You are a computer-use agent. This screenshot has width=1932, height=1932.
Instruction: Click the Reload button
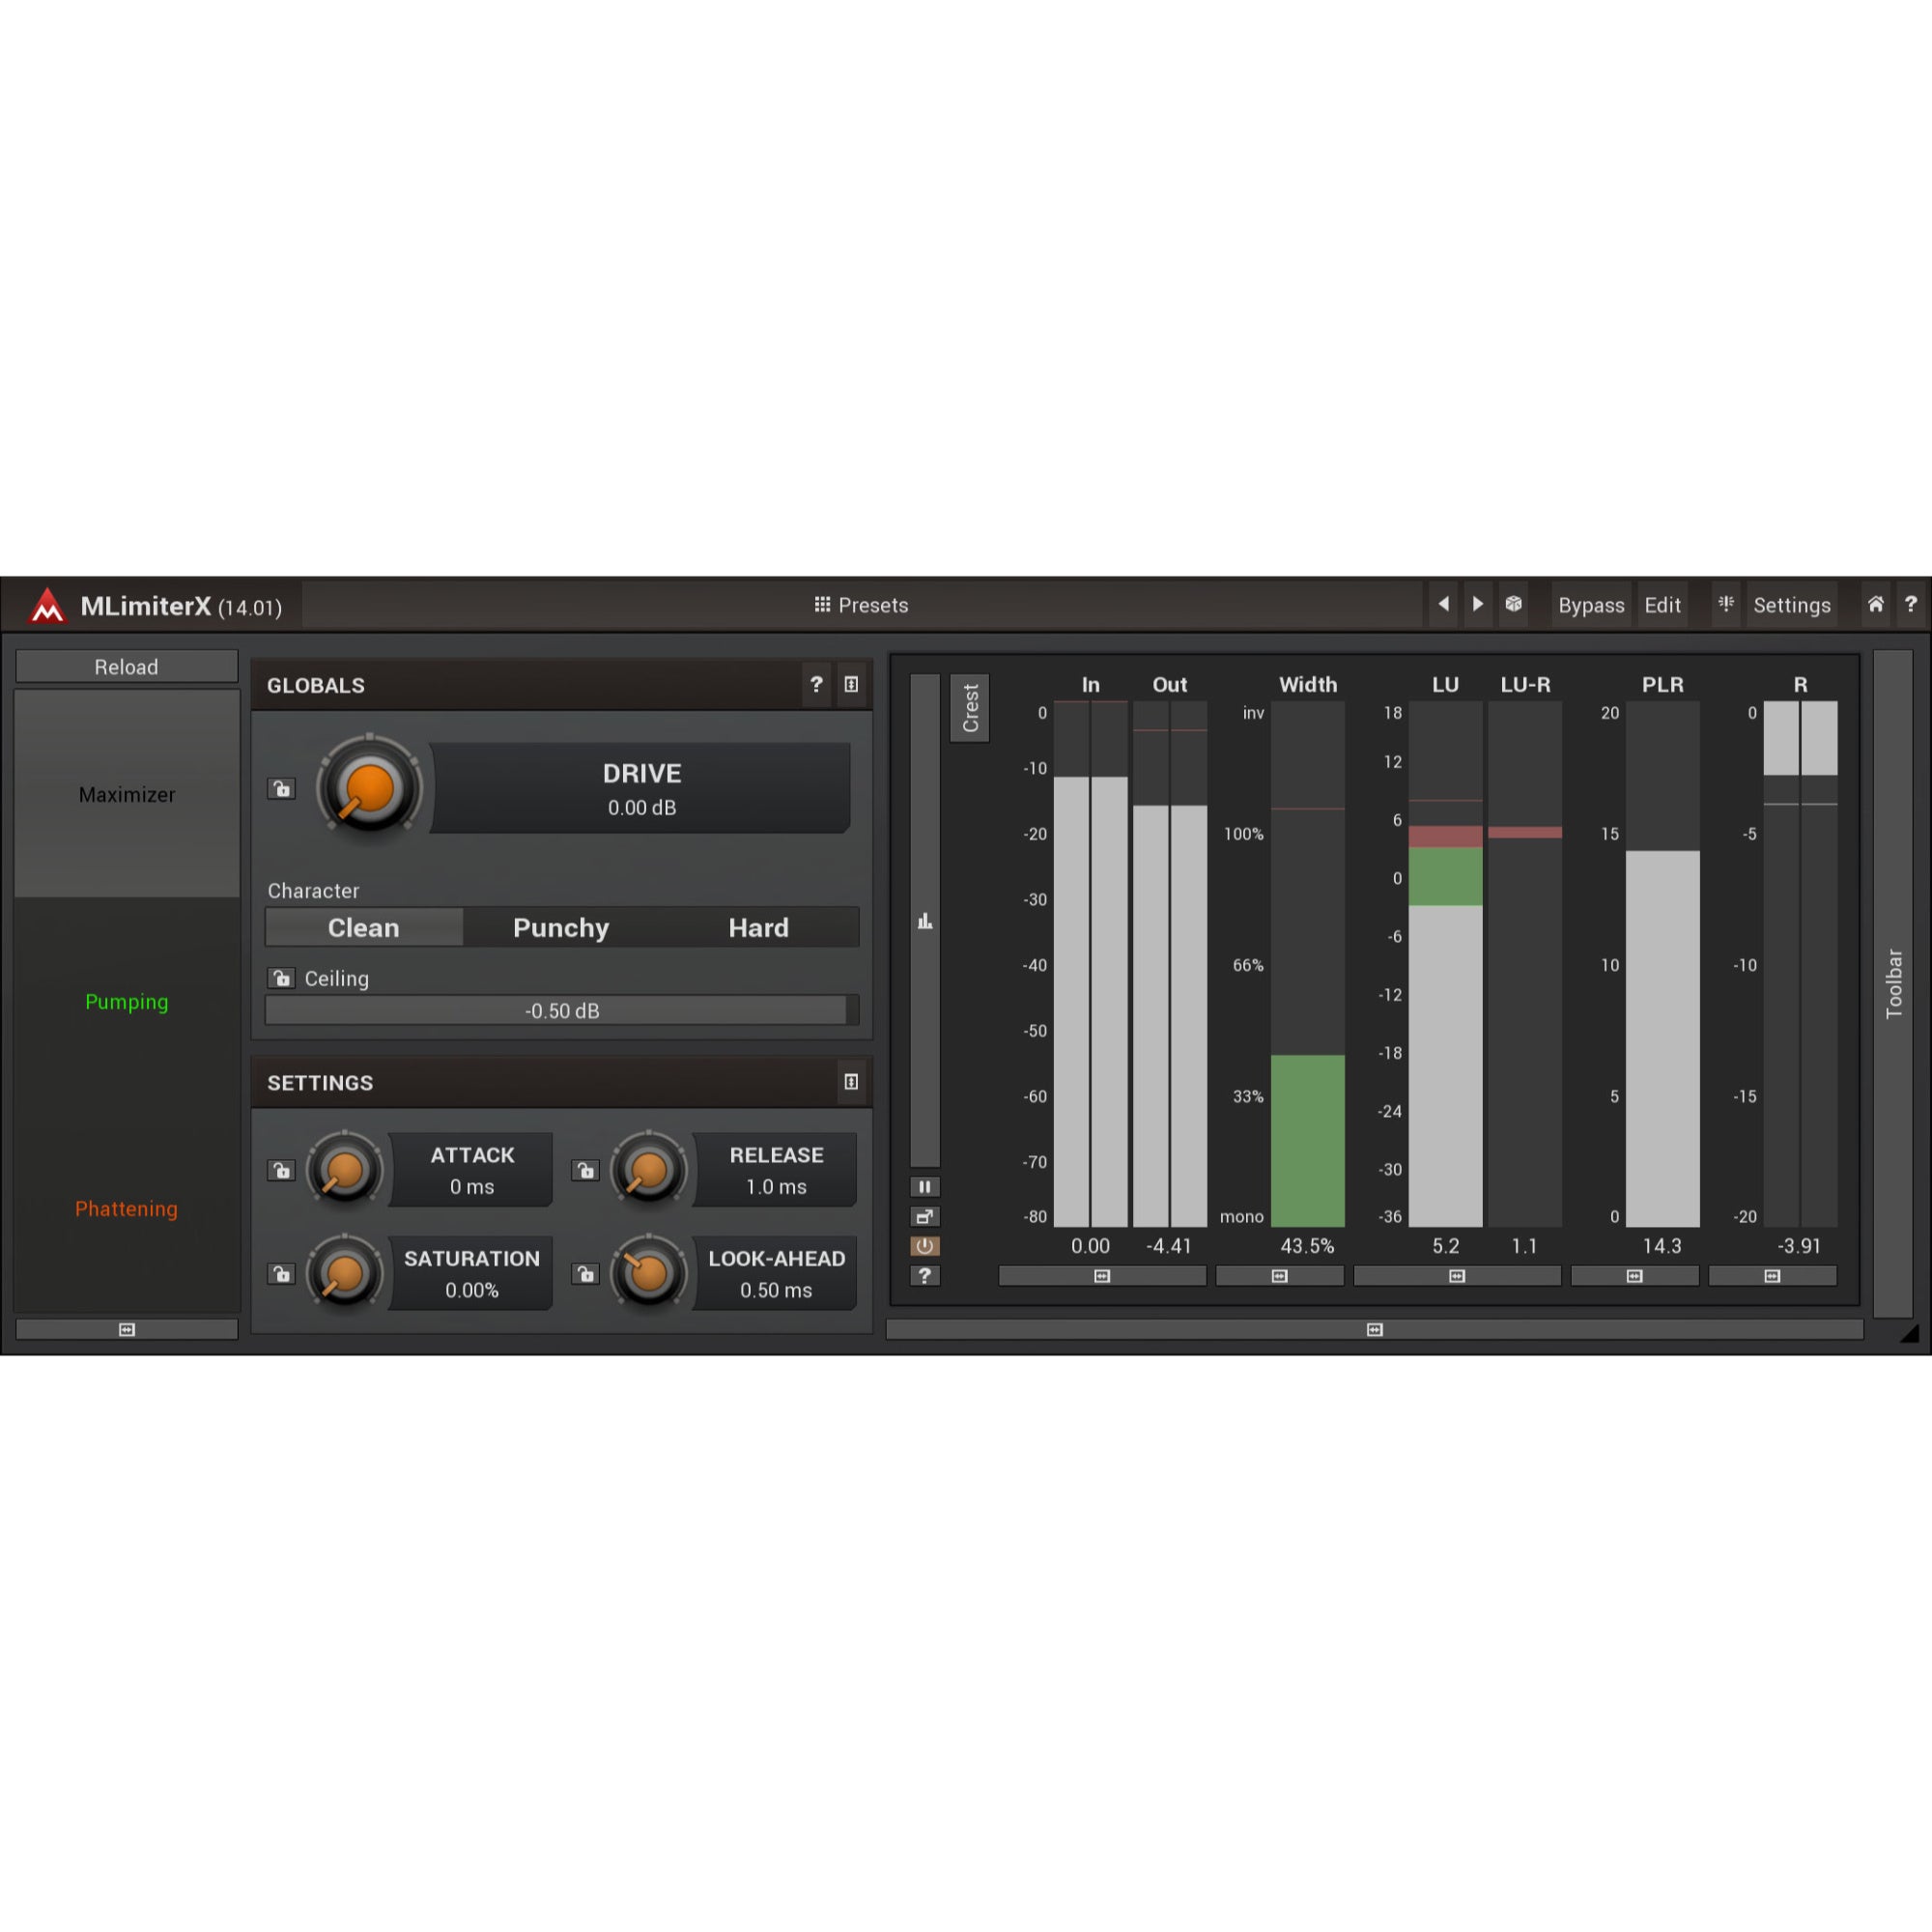(126, 667)
